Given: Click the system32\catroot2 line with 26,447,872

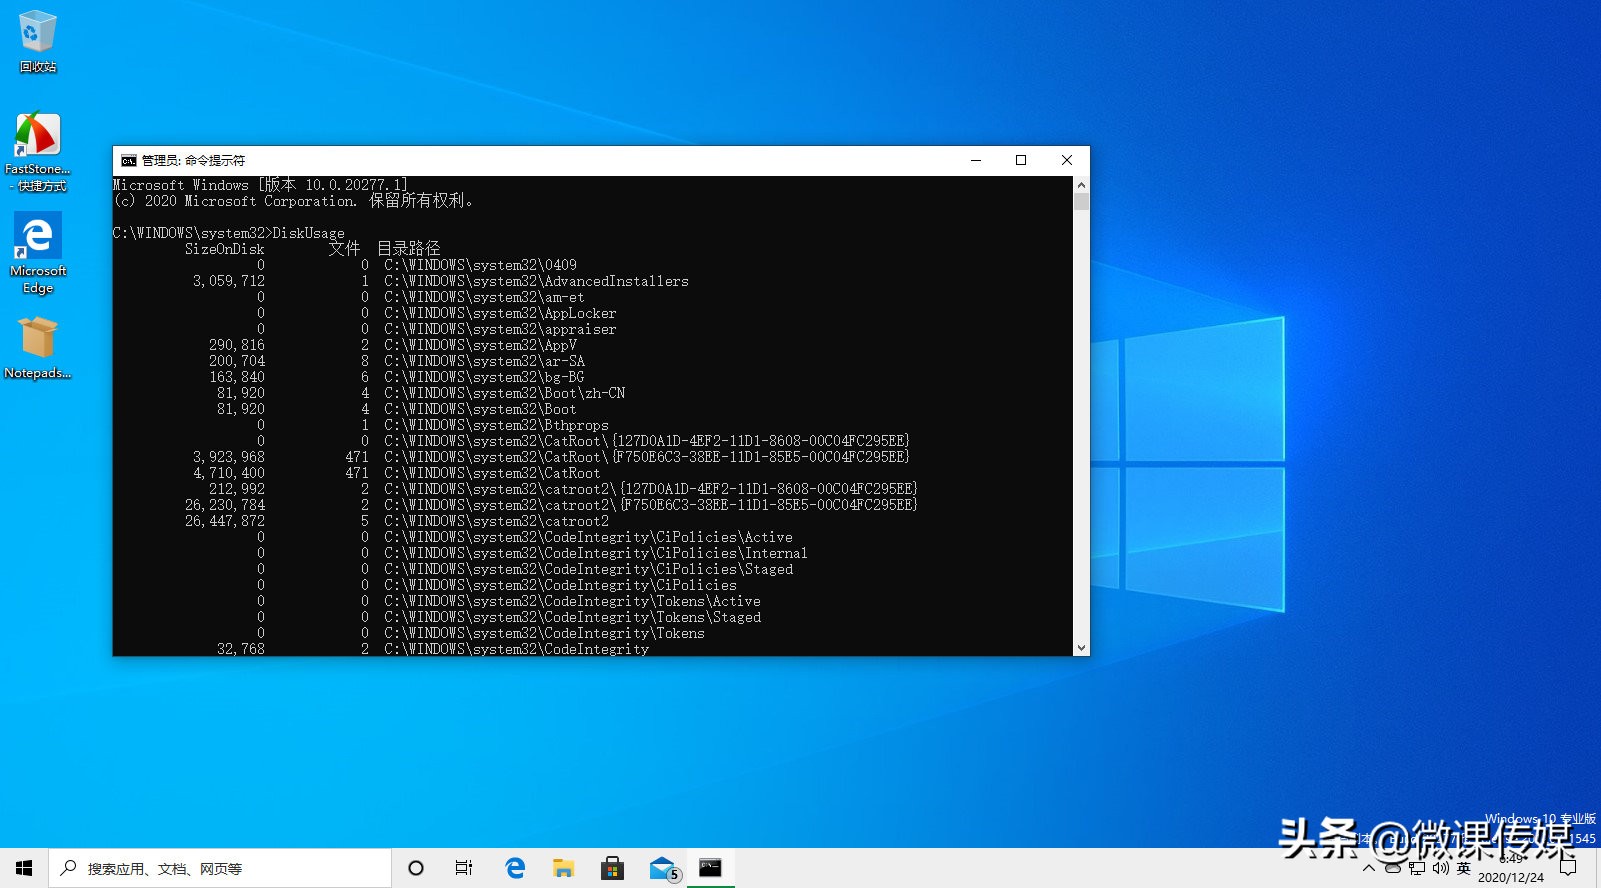Looking at the screenshot, I should pyautogui.click(x=496, y=521).
